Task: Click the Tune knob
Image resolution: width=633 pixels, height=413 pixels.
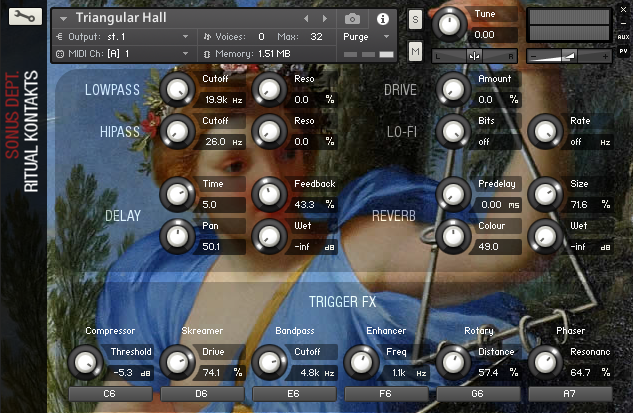Action: 449,24
